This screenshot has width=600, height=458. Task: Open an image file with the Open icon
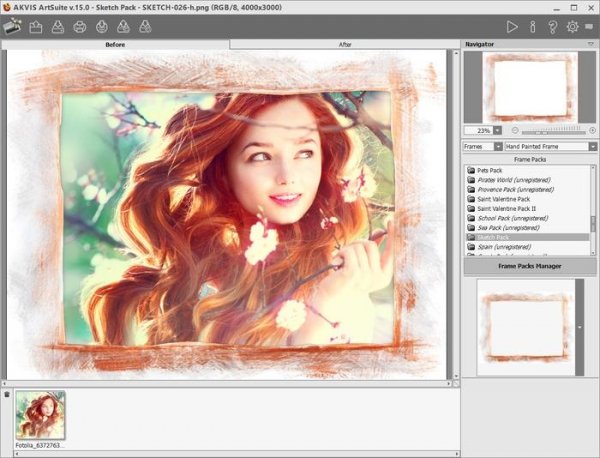pos(36,27)
